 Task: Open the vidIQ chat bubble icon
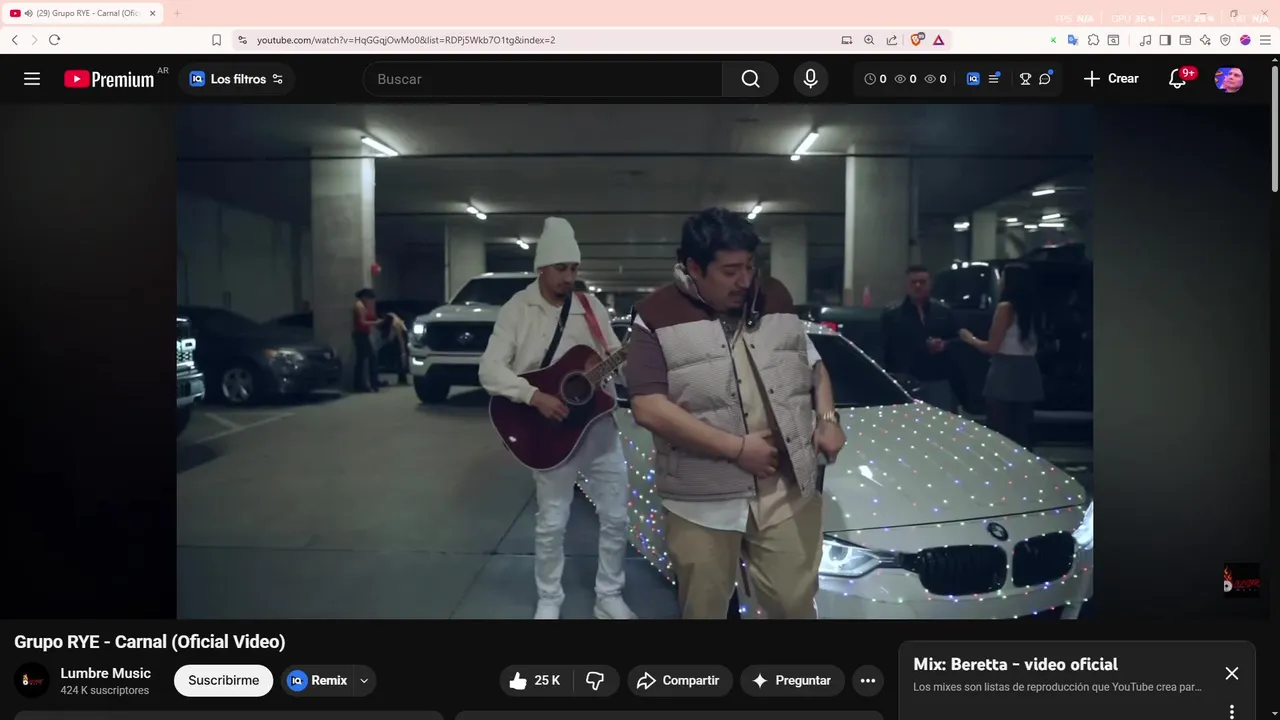[1045, 79]
